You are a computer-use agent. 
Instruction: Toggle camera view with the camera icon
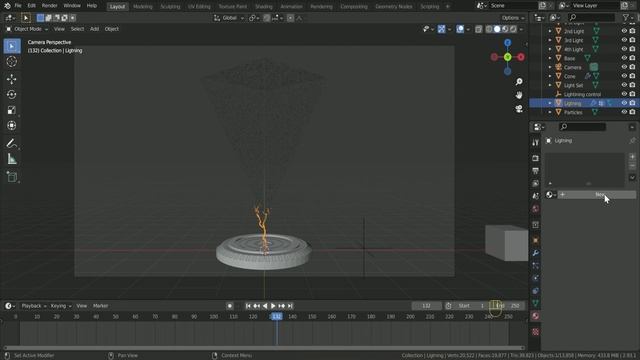point(519,109)
